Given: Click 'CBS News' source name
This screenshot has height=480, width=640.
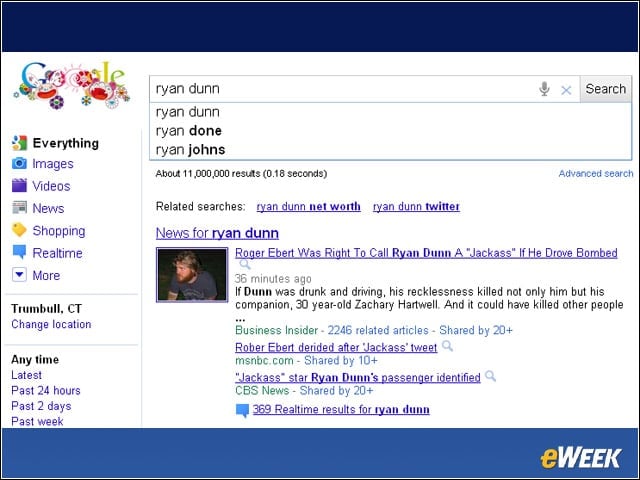Looking at the screenshot, I should [262, 391].
